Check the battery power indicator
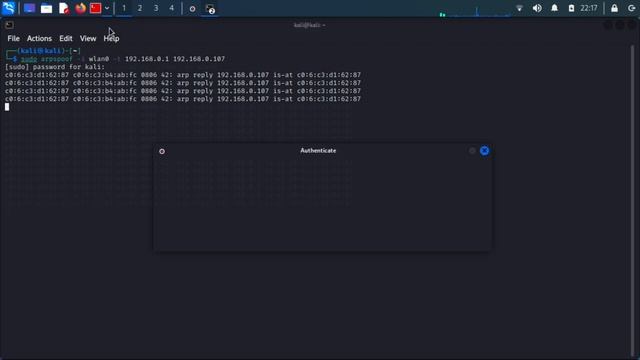The image size is (640, 360). 571,8
